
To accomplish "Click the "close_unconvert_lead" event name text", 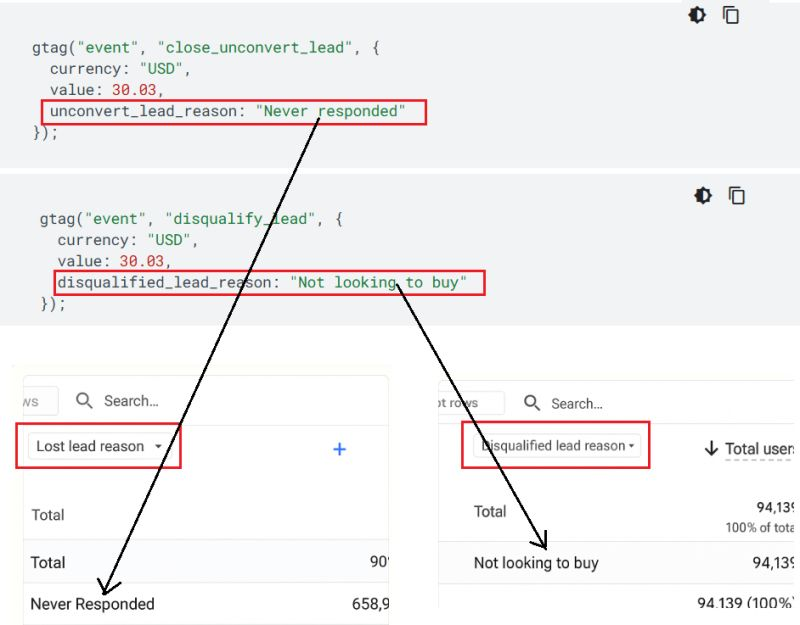I will click(255, 47).
